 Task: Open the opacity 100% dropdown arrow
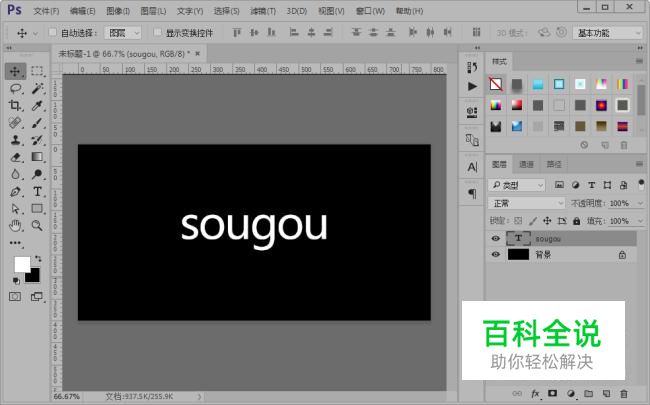[x=640, y=204]
